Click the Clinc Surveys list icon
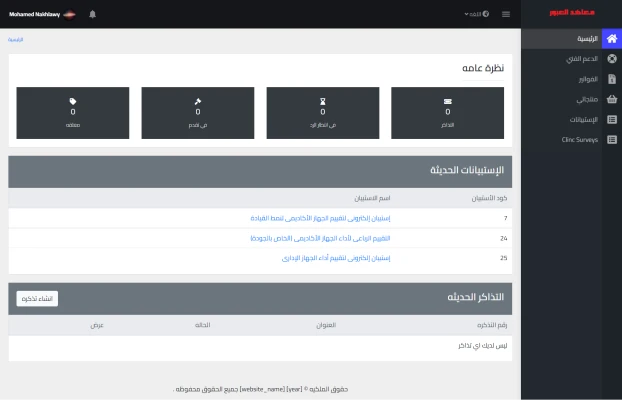Viewport: 622px width, 400px height. [x=611, y=140]
